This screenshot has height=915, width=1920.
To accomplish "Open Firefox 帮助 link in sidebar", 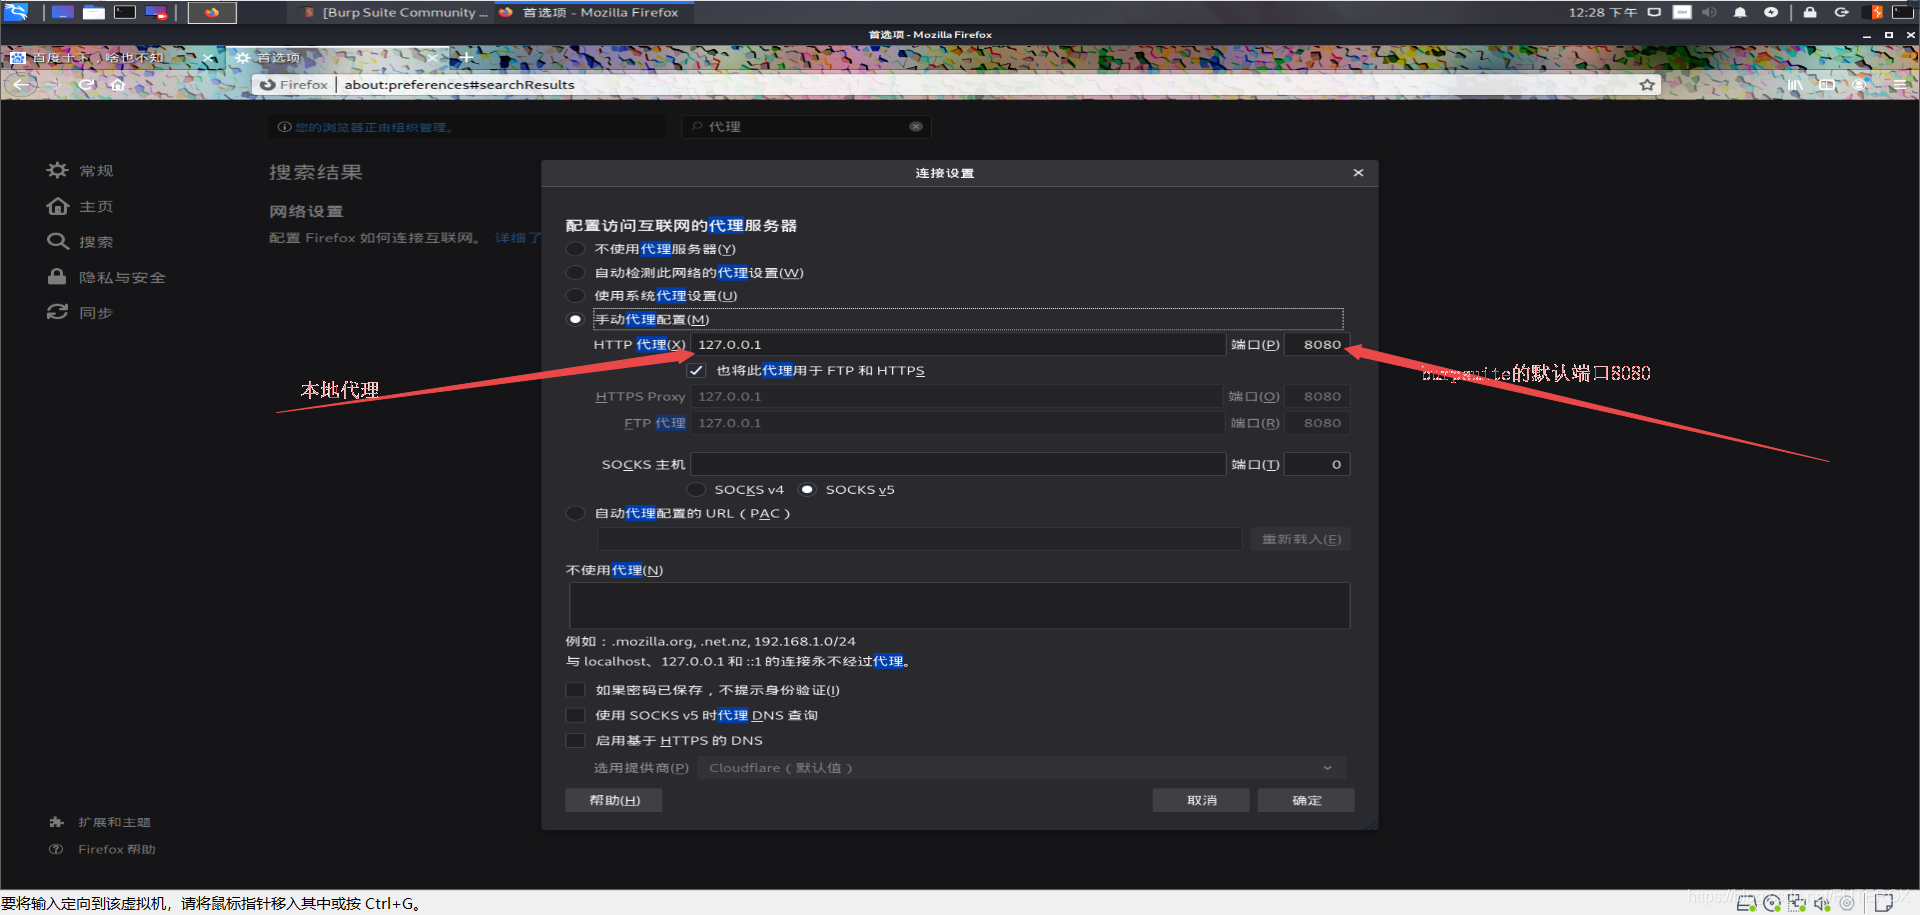I will [103, 849].
